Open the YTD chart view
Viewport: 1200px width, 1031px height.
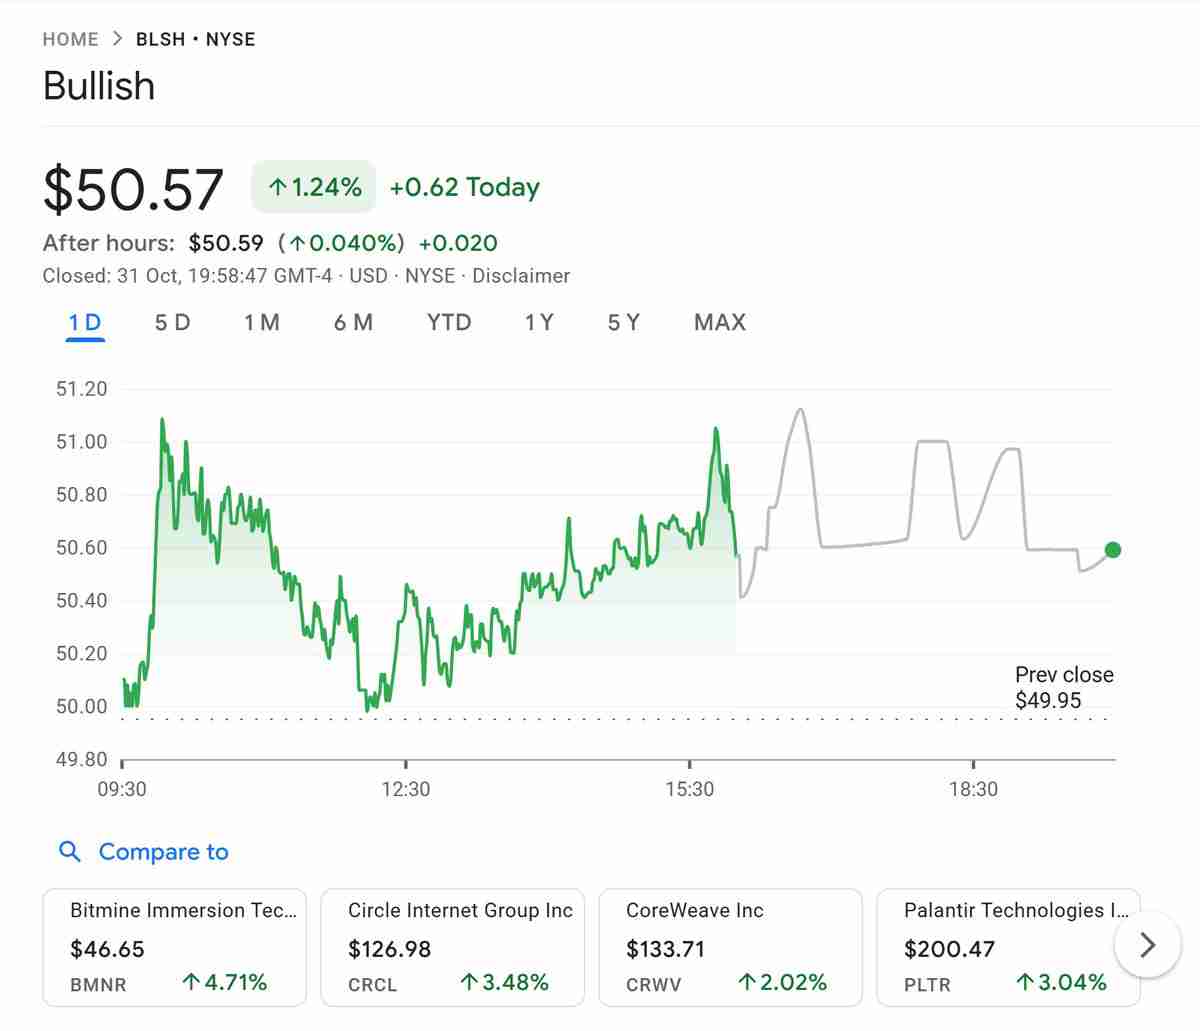[x=448, y=322]
